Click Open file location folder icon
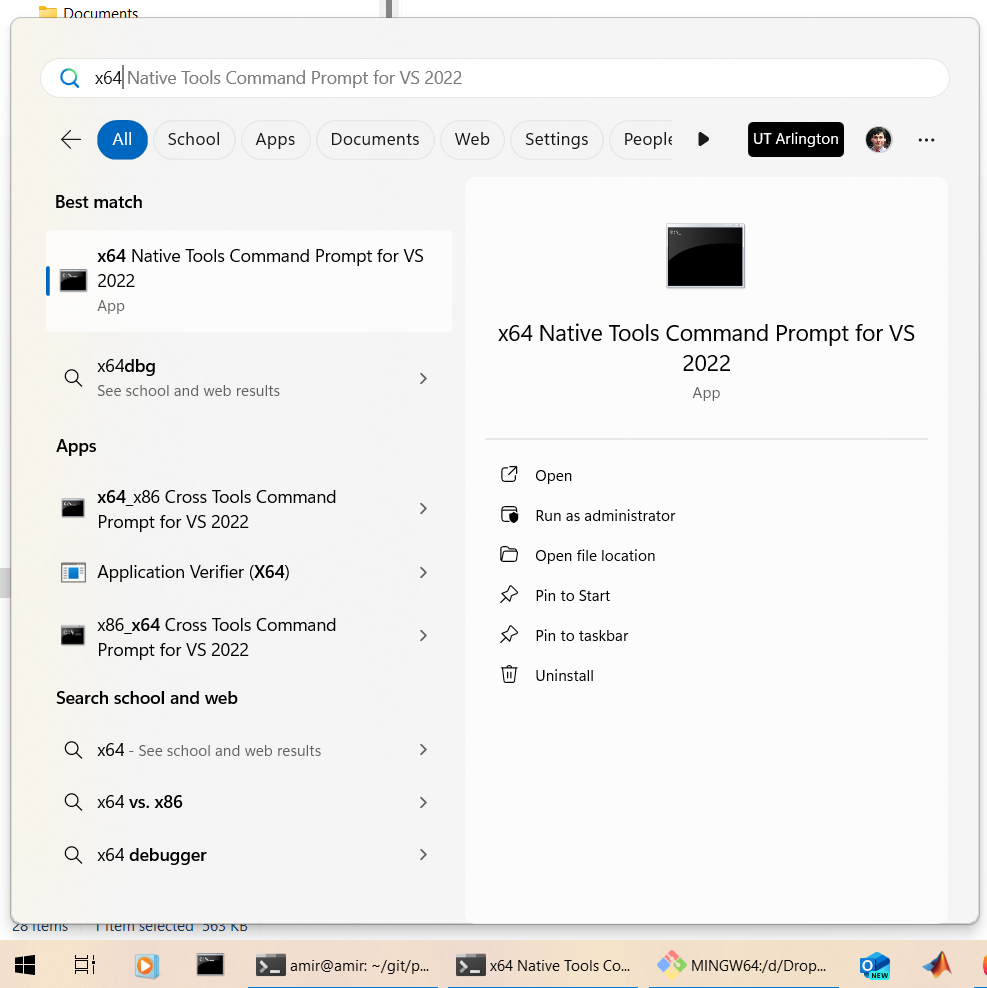Viewport: 987px width, 988px height. [509, 554]
